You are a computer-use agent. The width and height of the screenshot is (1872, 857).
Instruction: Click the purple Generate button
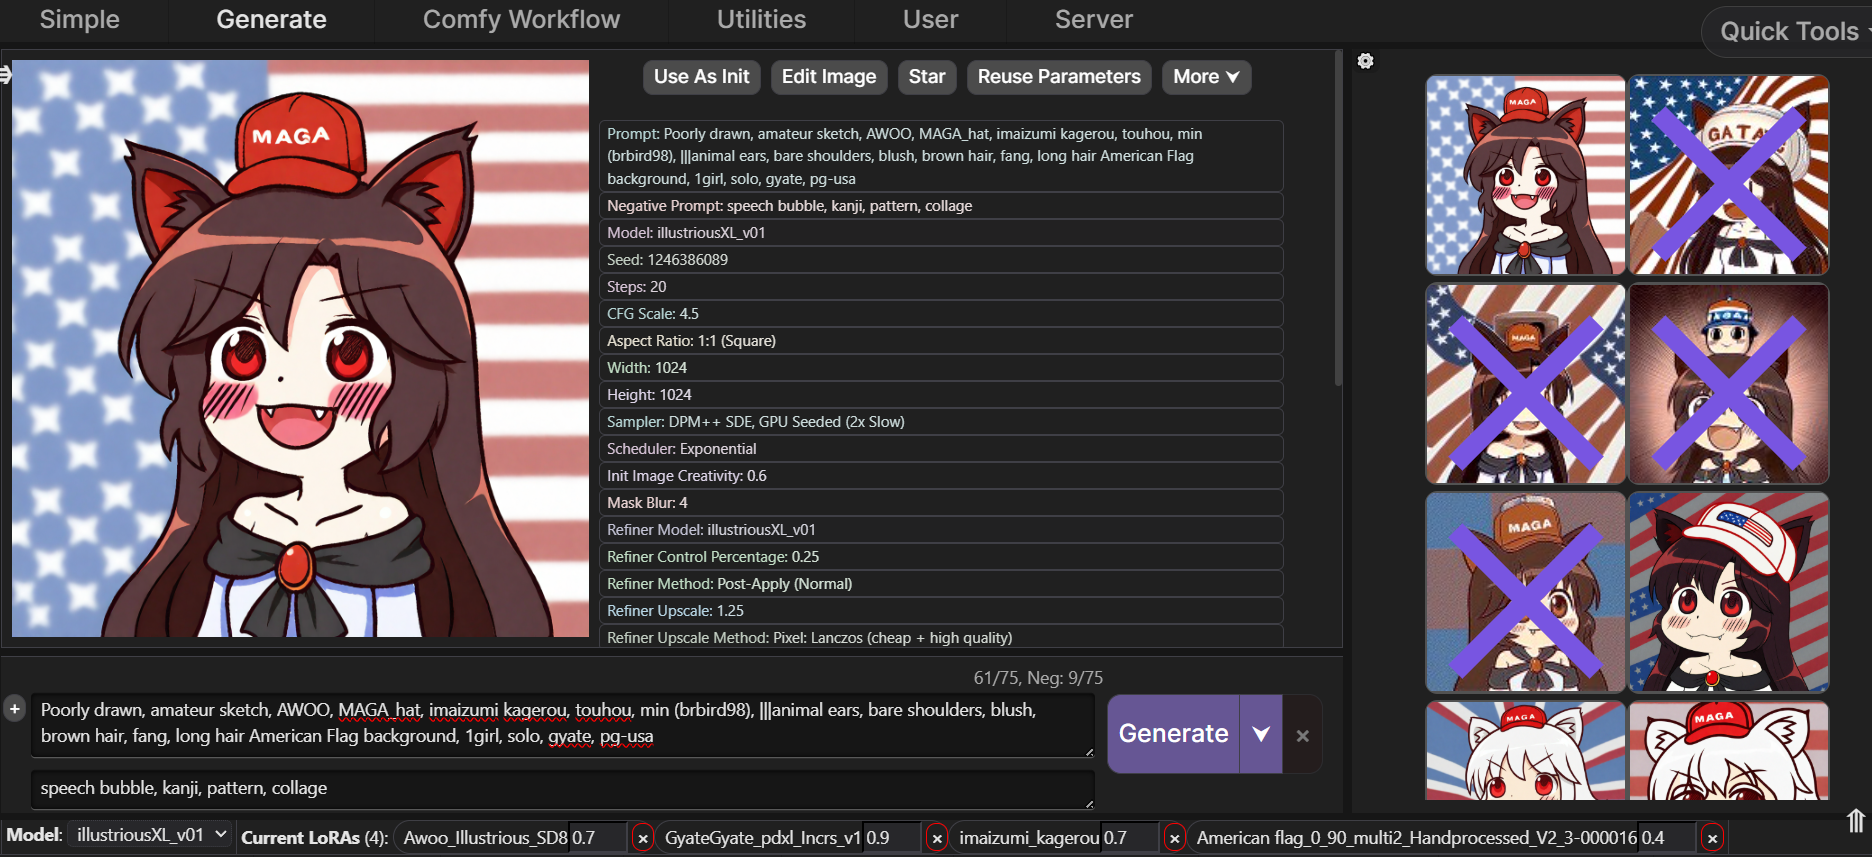point(1173,734)
